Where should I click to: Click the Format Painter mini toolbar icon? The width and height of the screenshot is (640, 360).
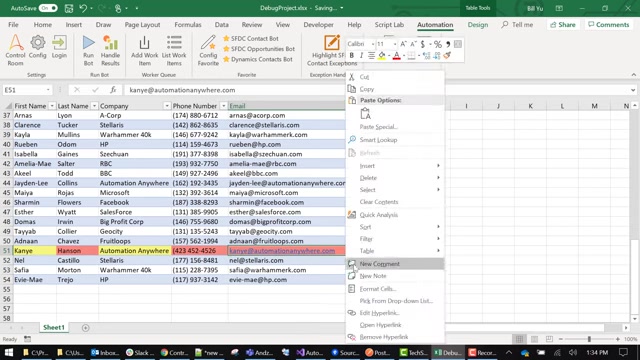tap(447, 55)
